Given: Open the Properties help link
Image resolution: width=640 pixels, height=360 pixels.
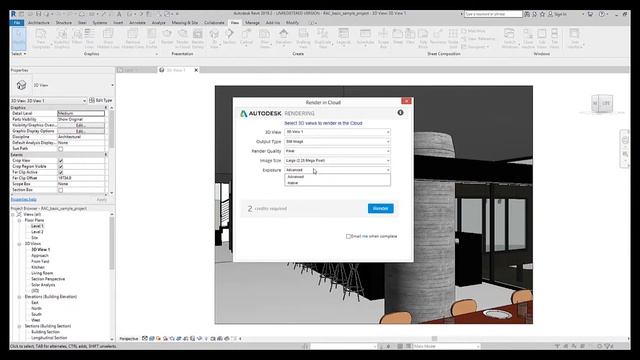Looking at the screenshot, I should (x=24, y=200).
